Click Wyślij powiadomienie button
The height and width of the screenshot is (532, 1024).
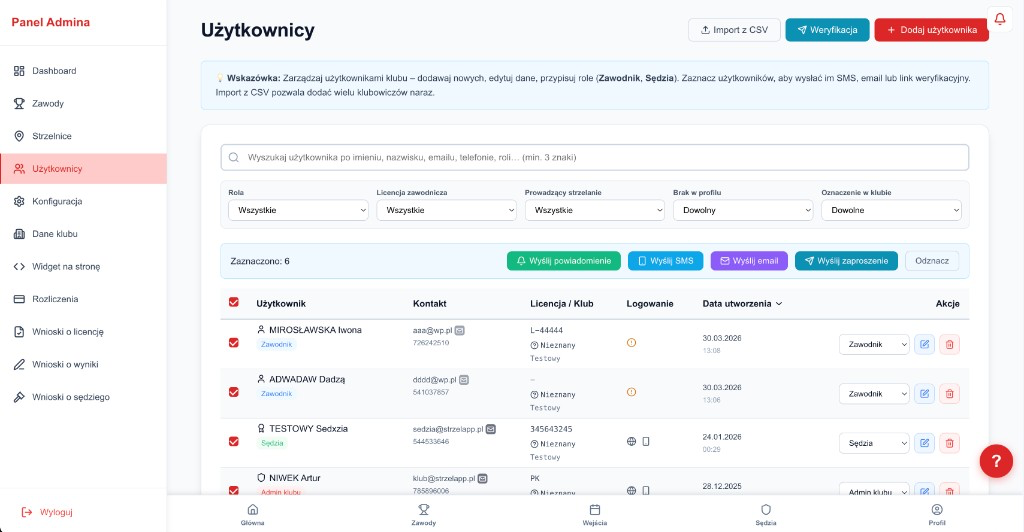click(x=564, y=260)
